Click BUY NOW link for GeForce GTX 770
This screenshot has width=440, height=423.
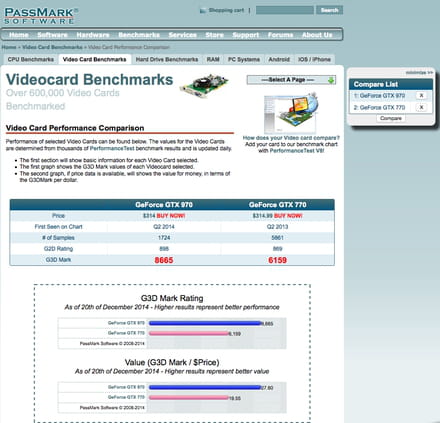[288, 216]
